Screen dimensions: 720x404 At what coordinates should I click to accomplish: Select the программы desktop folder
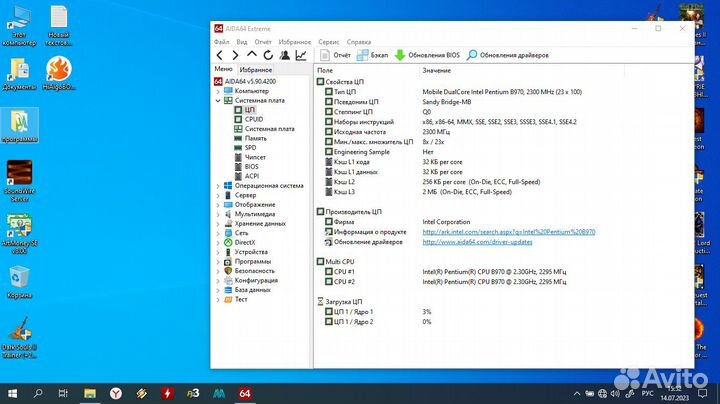[19, 126]
